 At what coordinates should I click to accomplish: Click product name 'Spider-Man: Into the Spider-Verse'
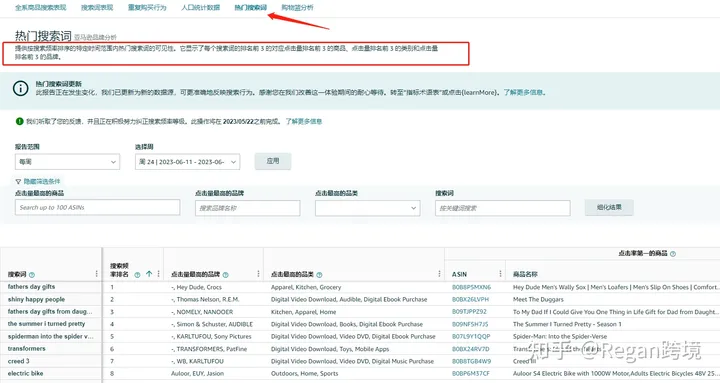coord(560,337)
